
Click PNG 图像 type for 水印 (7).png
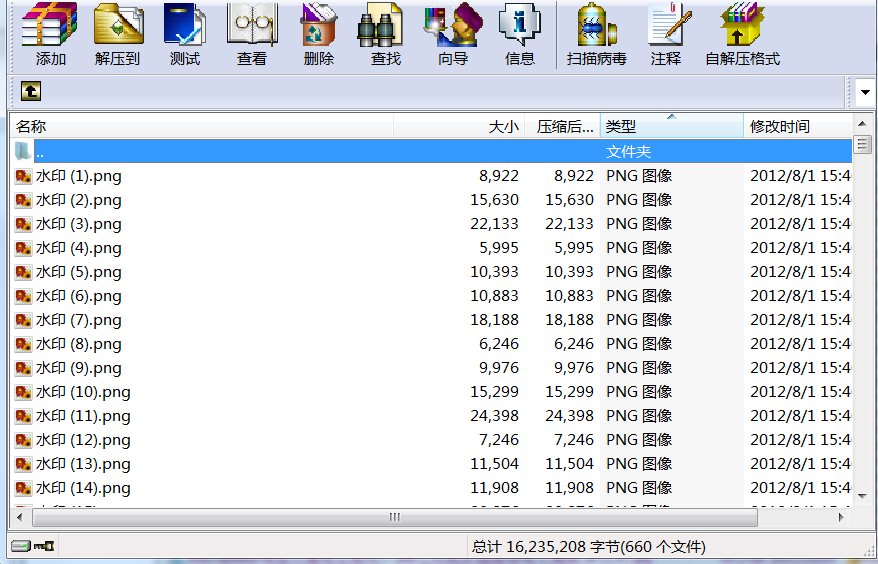[639, 320]
